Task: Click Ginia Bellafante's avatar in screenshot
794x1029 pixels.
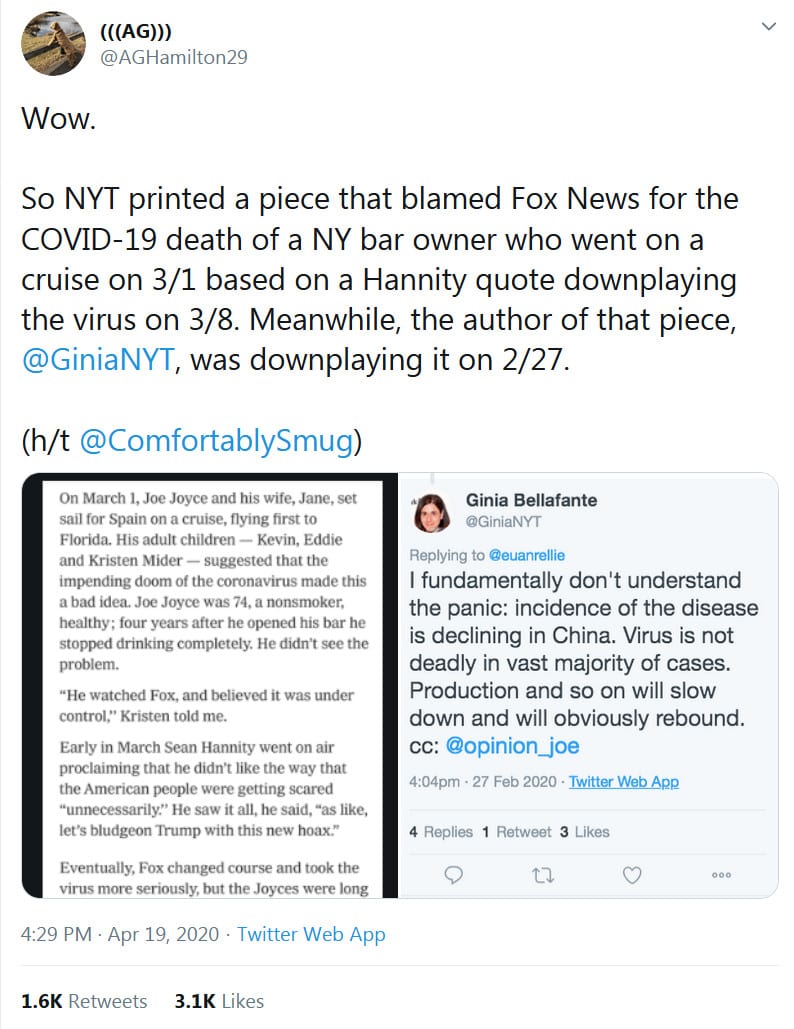Action: click(432, 511)
